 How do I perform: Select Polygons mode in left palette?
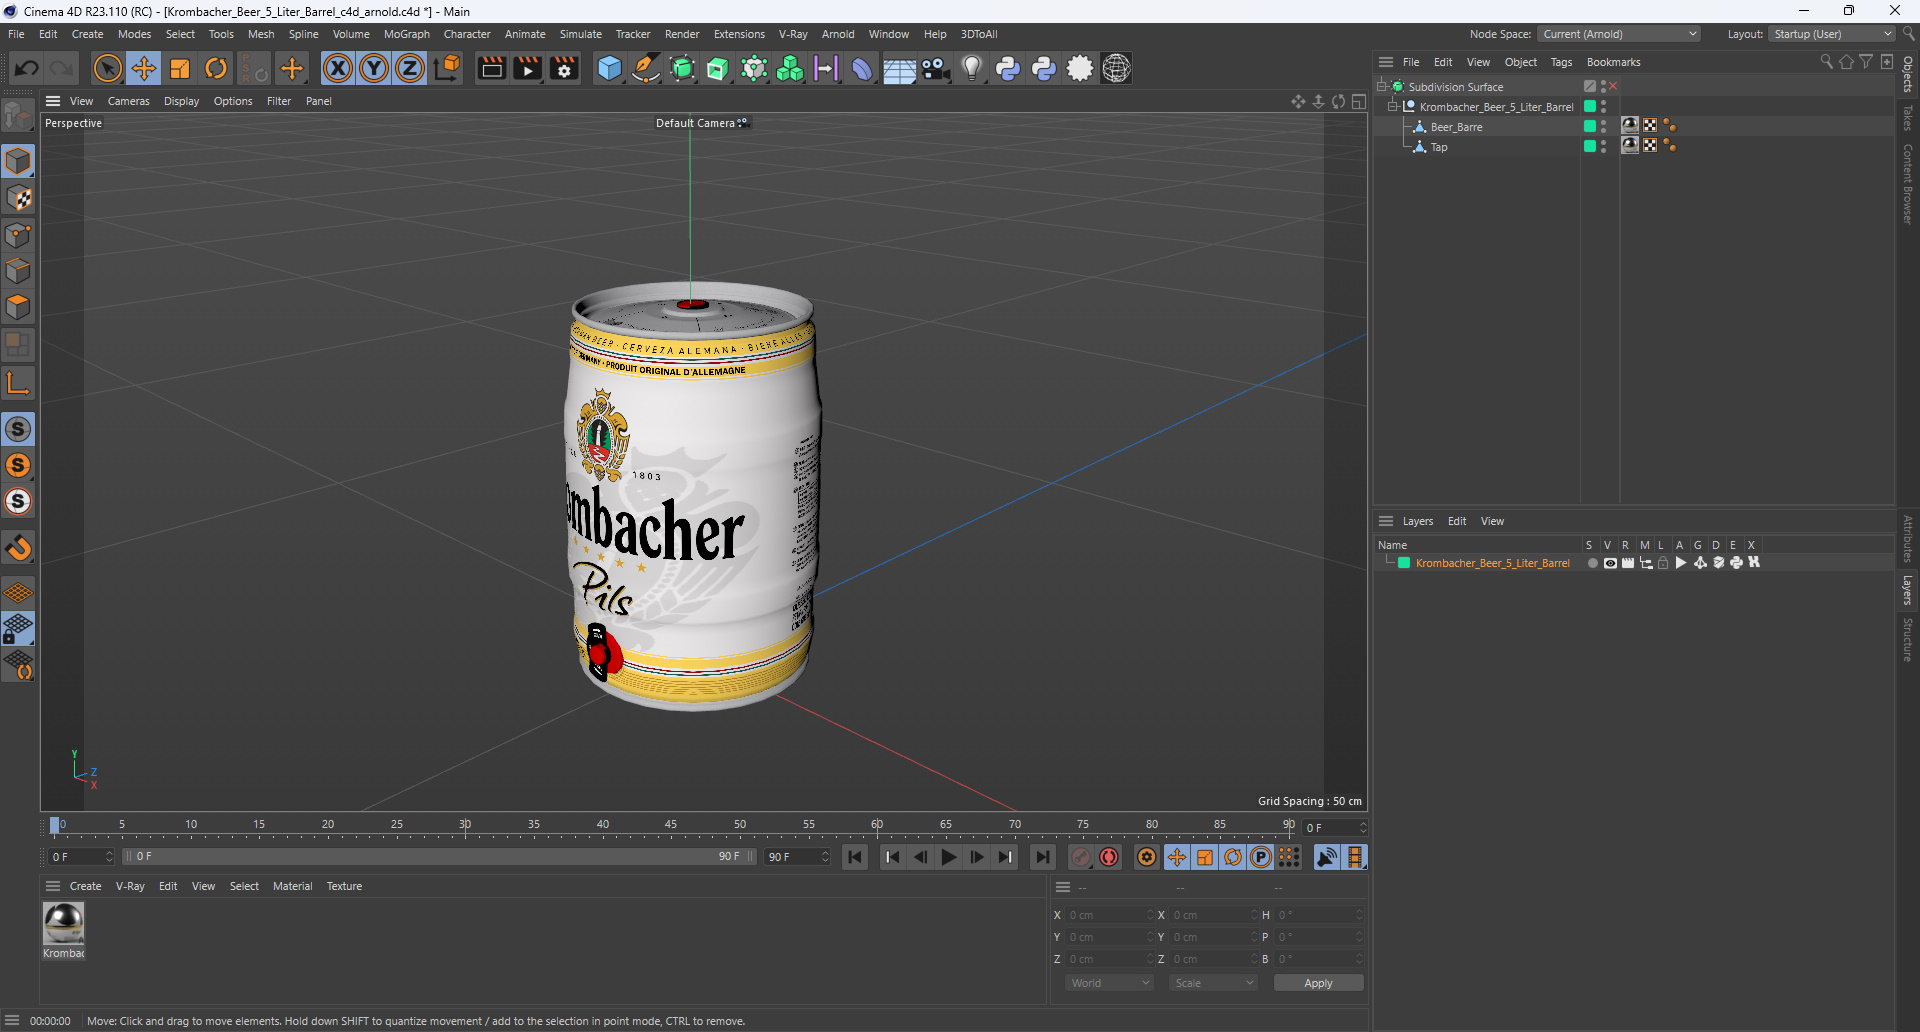pos(18,307)
